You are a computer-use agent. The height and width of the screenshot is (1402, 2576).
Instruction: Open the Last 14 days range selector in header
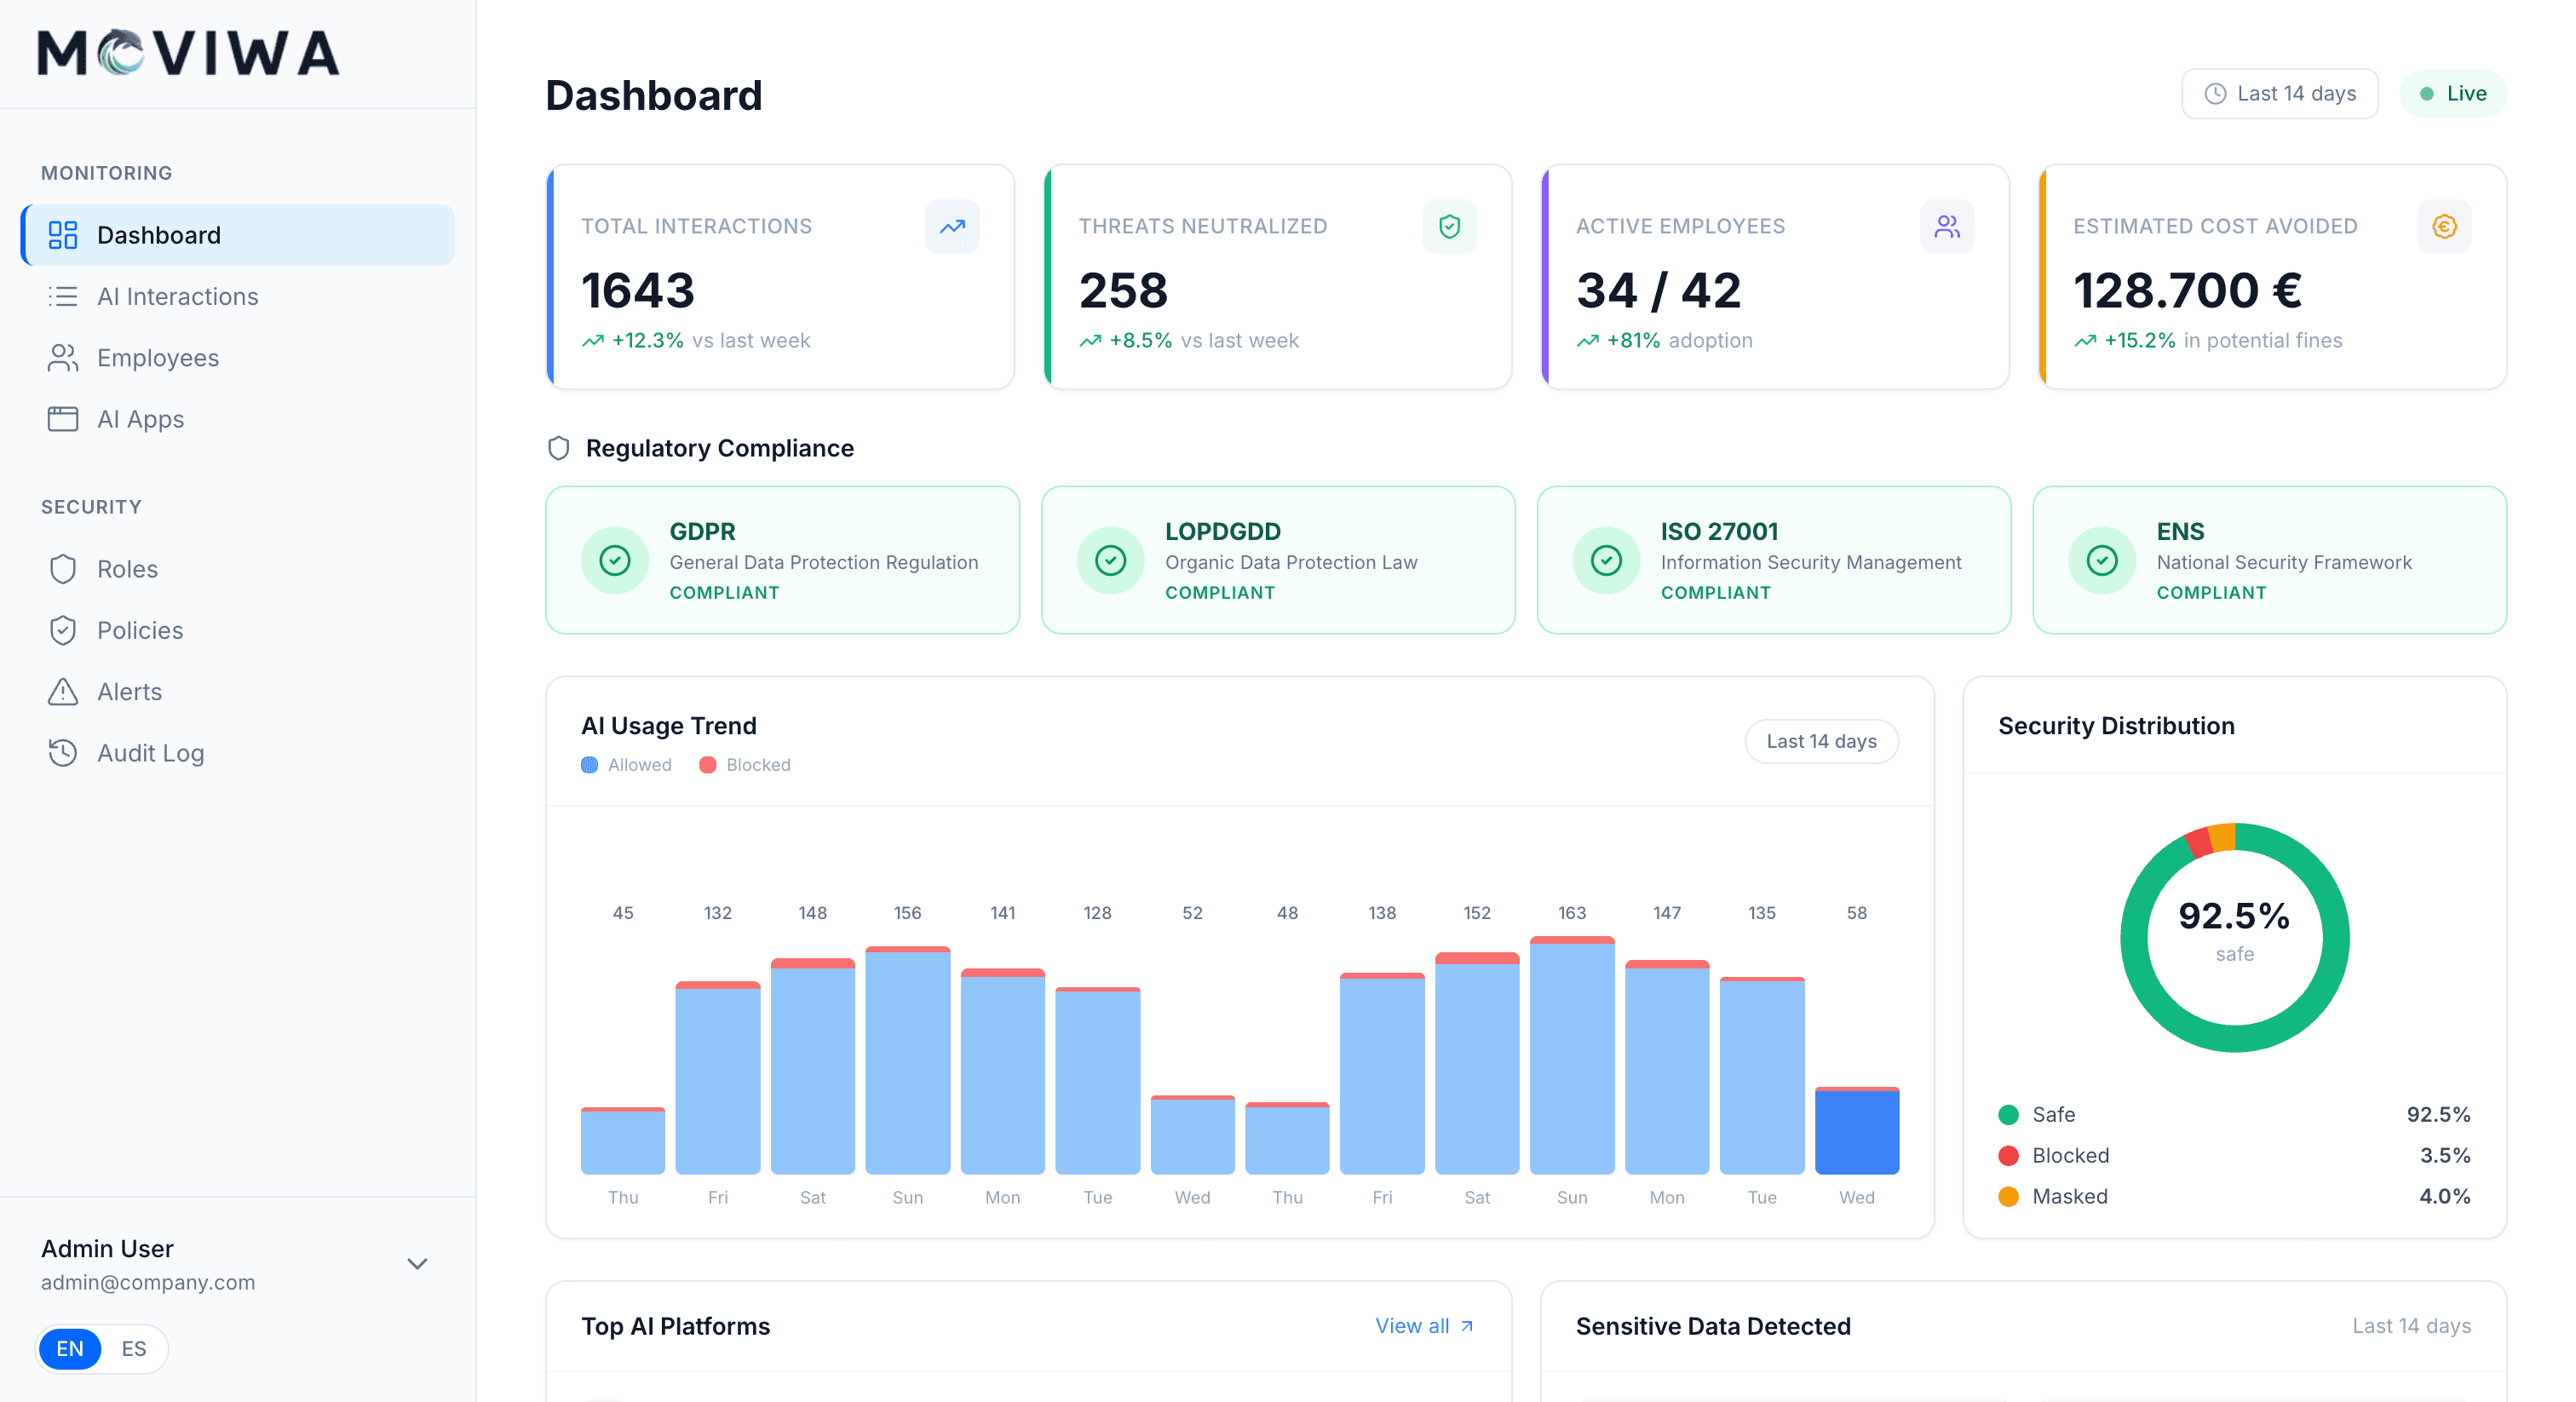[x=2279, y=94]
